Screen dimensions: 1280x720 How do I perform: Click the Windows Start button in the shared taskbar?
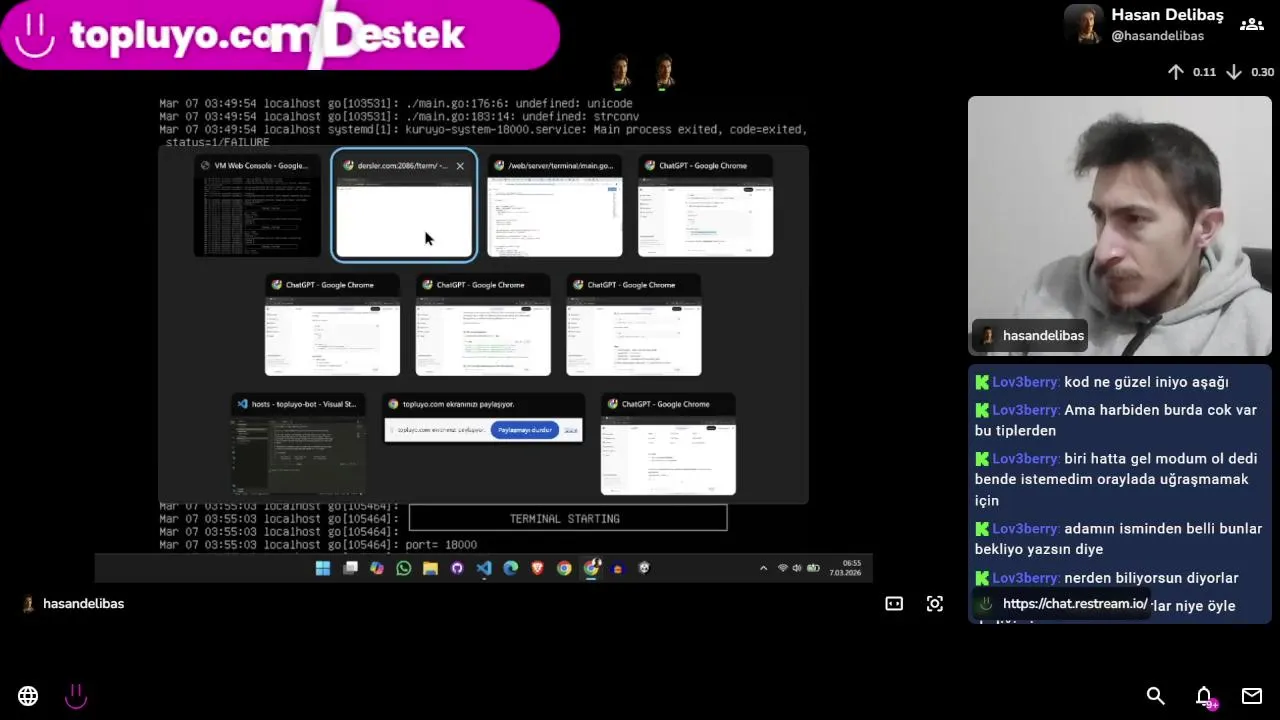323,568
